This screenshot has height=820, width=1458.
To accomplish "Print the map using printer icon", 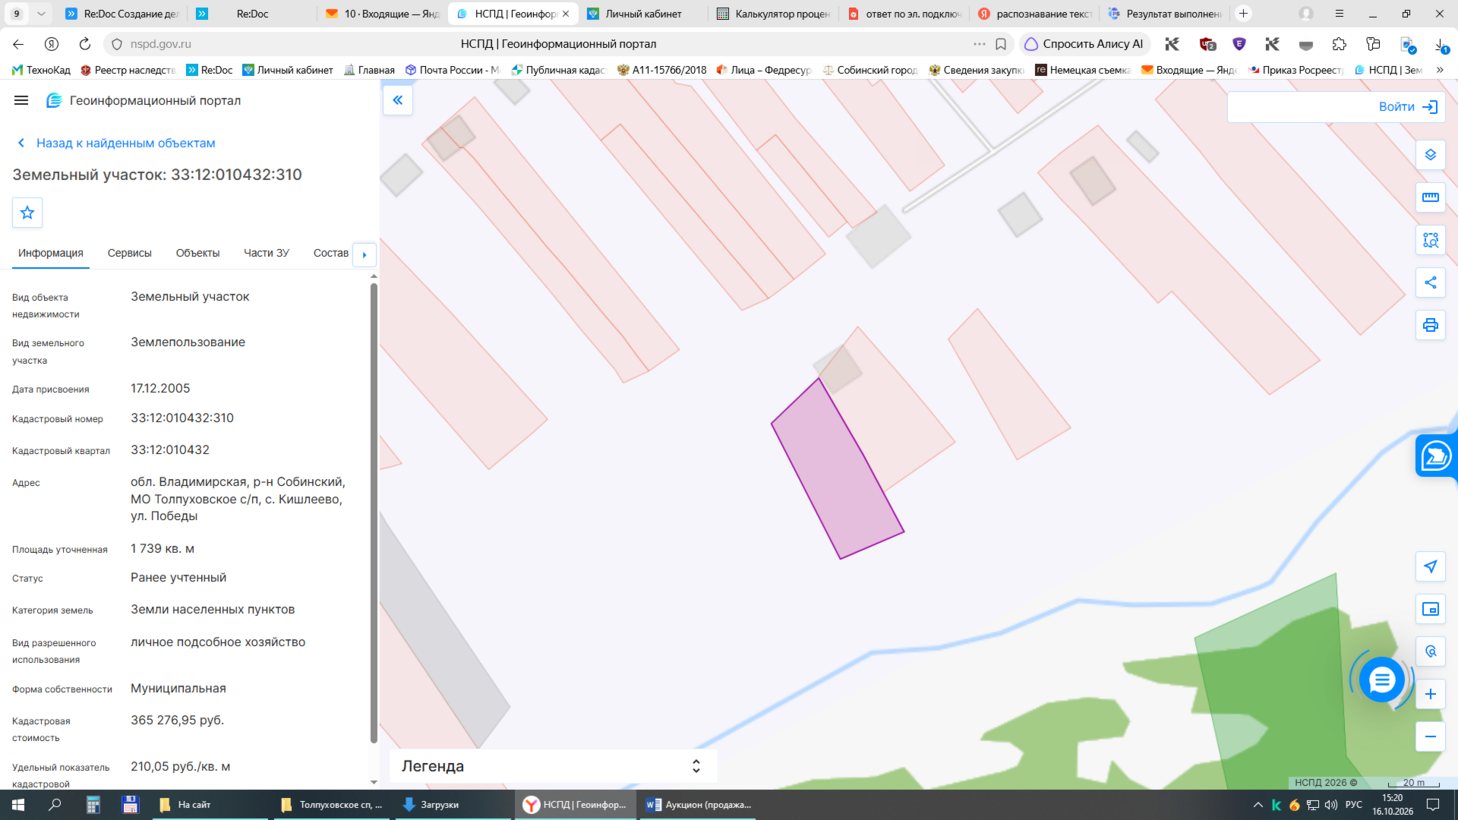I will [x=1430, y=325].
